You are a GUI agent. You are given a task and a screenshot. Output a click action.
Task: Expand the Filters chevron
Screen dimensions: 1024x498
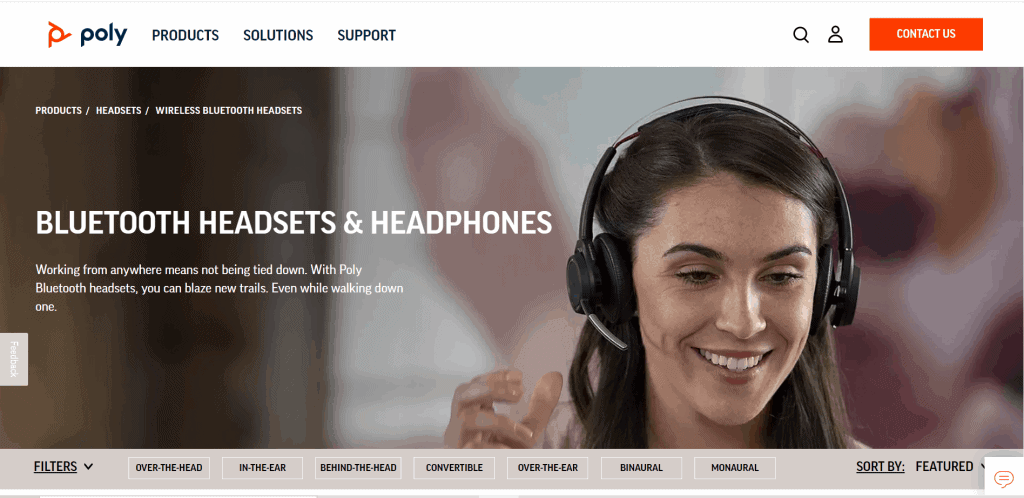tap(89, 467)
